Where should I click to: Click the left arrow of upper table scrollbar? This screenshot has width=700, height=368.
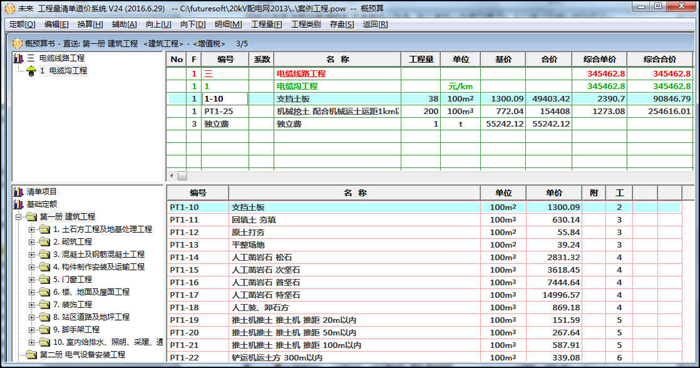[172, 176]
